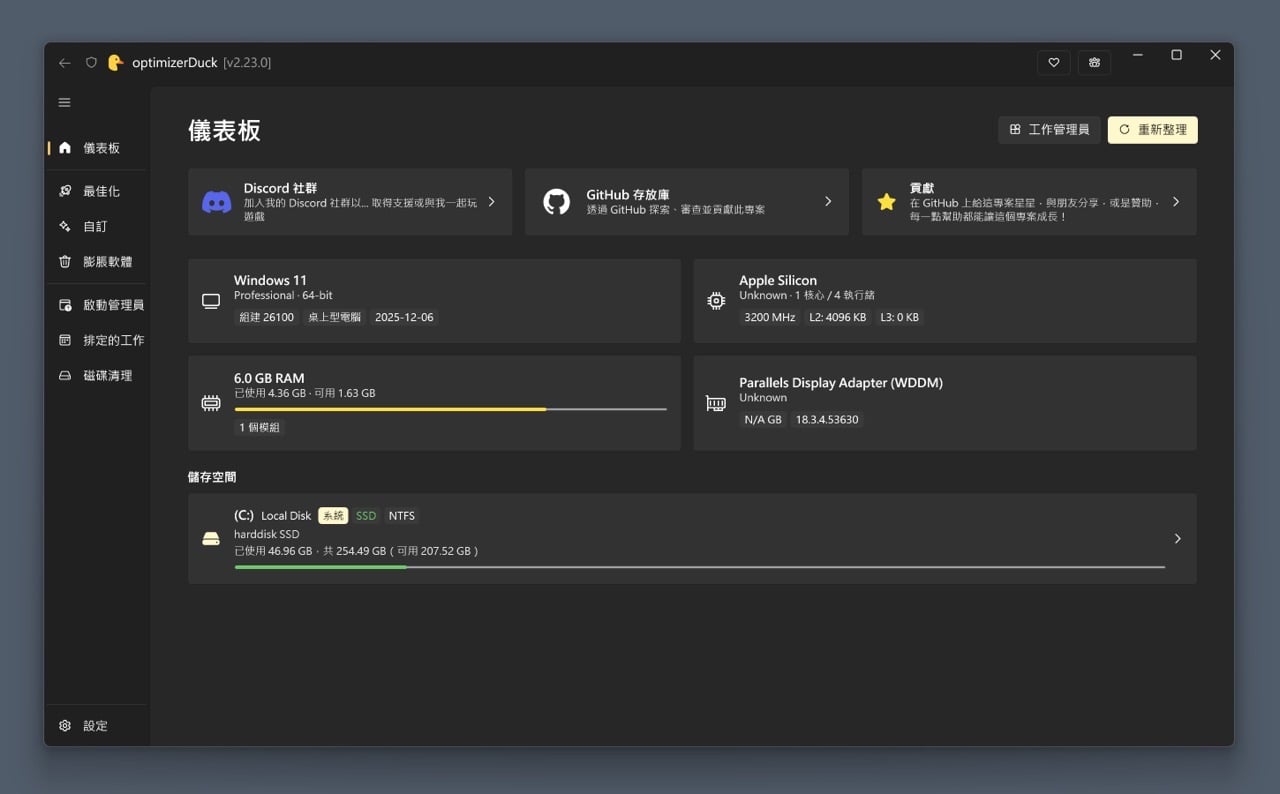The image size is (1280, 794).
Task: Click the L3: 0 KB badge
Action: click(x=899, y=317)
